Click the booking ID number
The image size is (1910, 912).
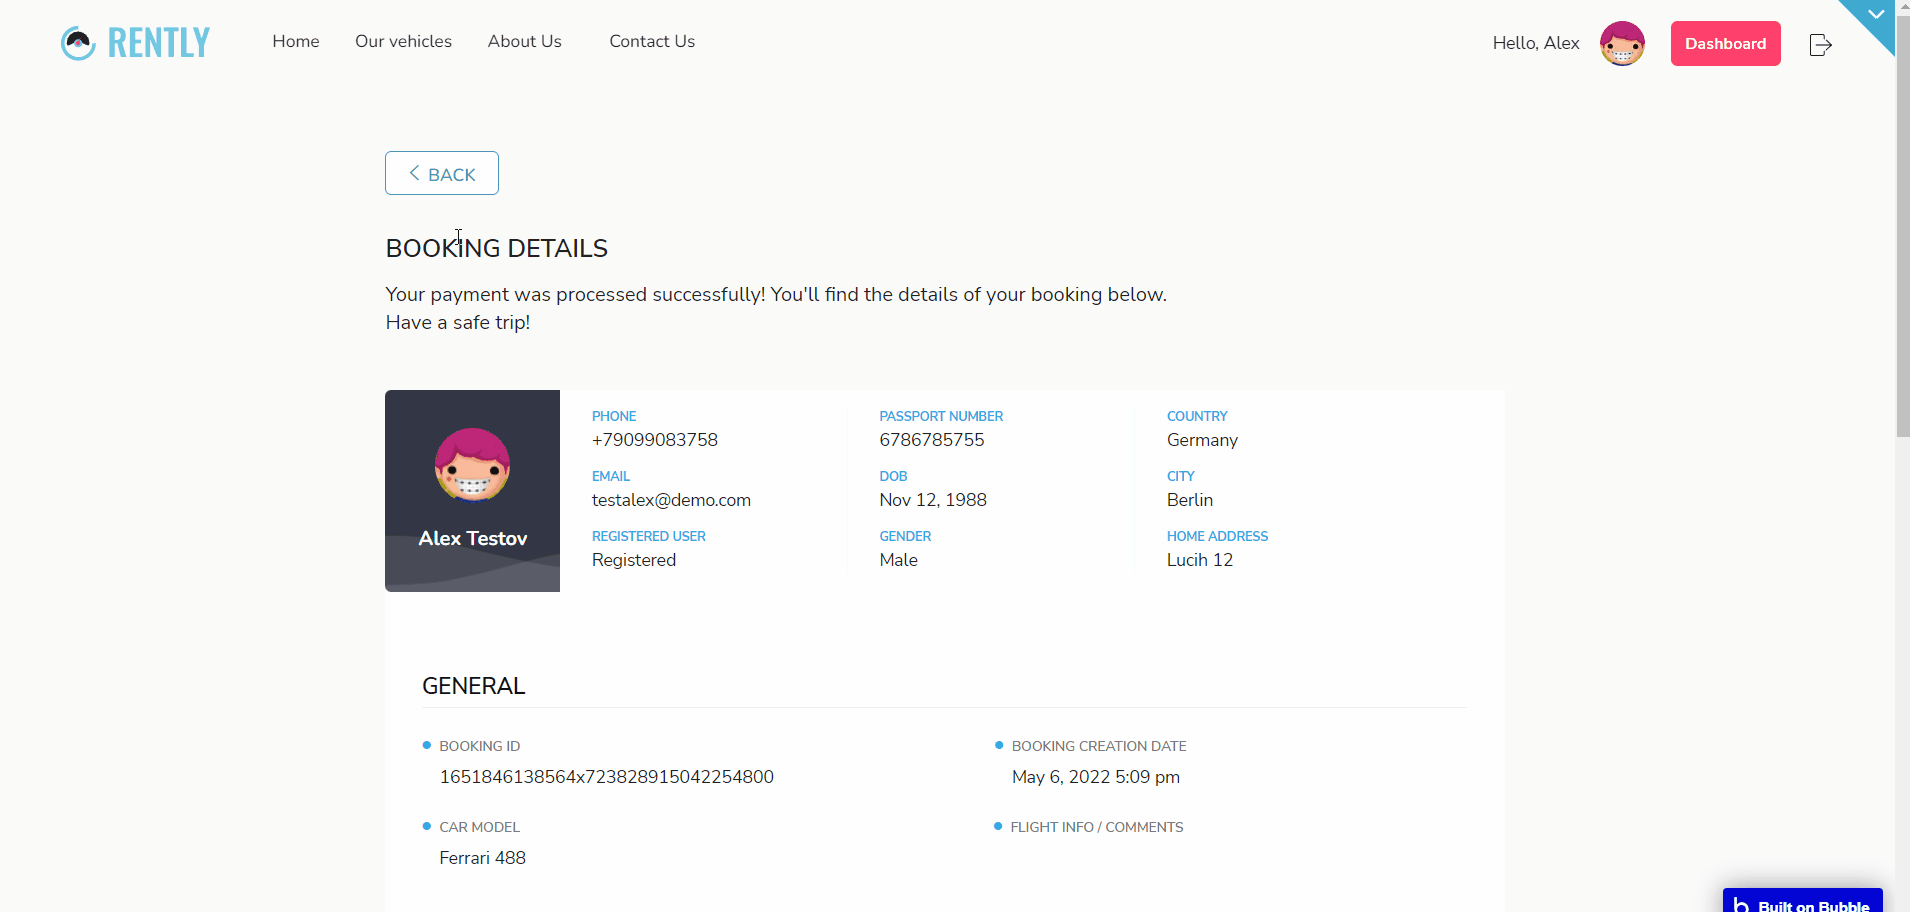click(606, 777)
